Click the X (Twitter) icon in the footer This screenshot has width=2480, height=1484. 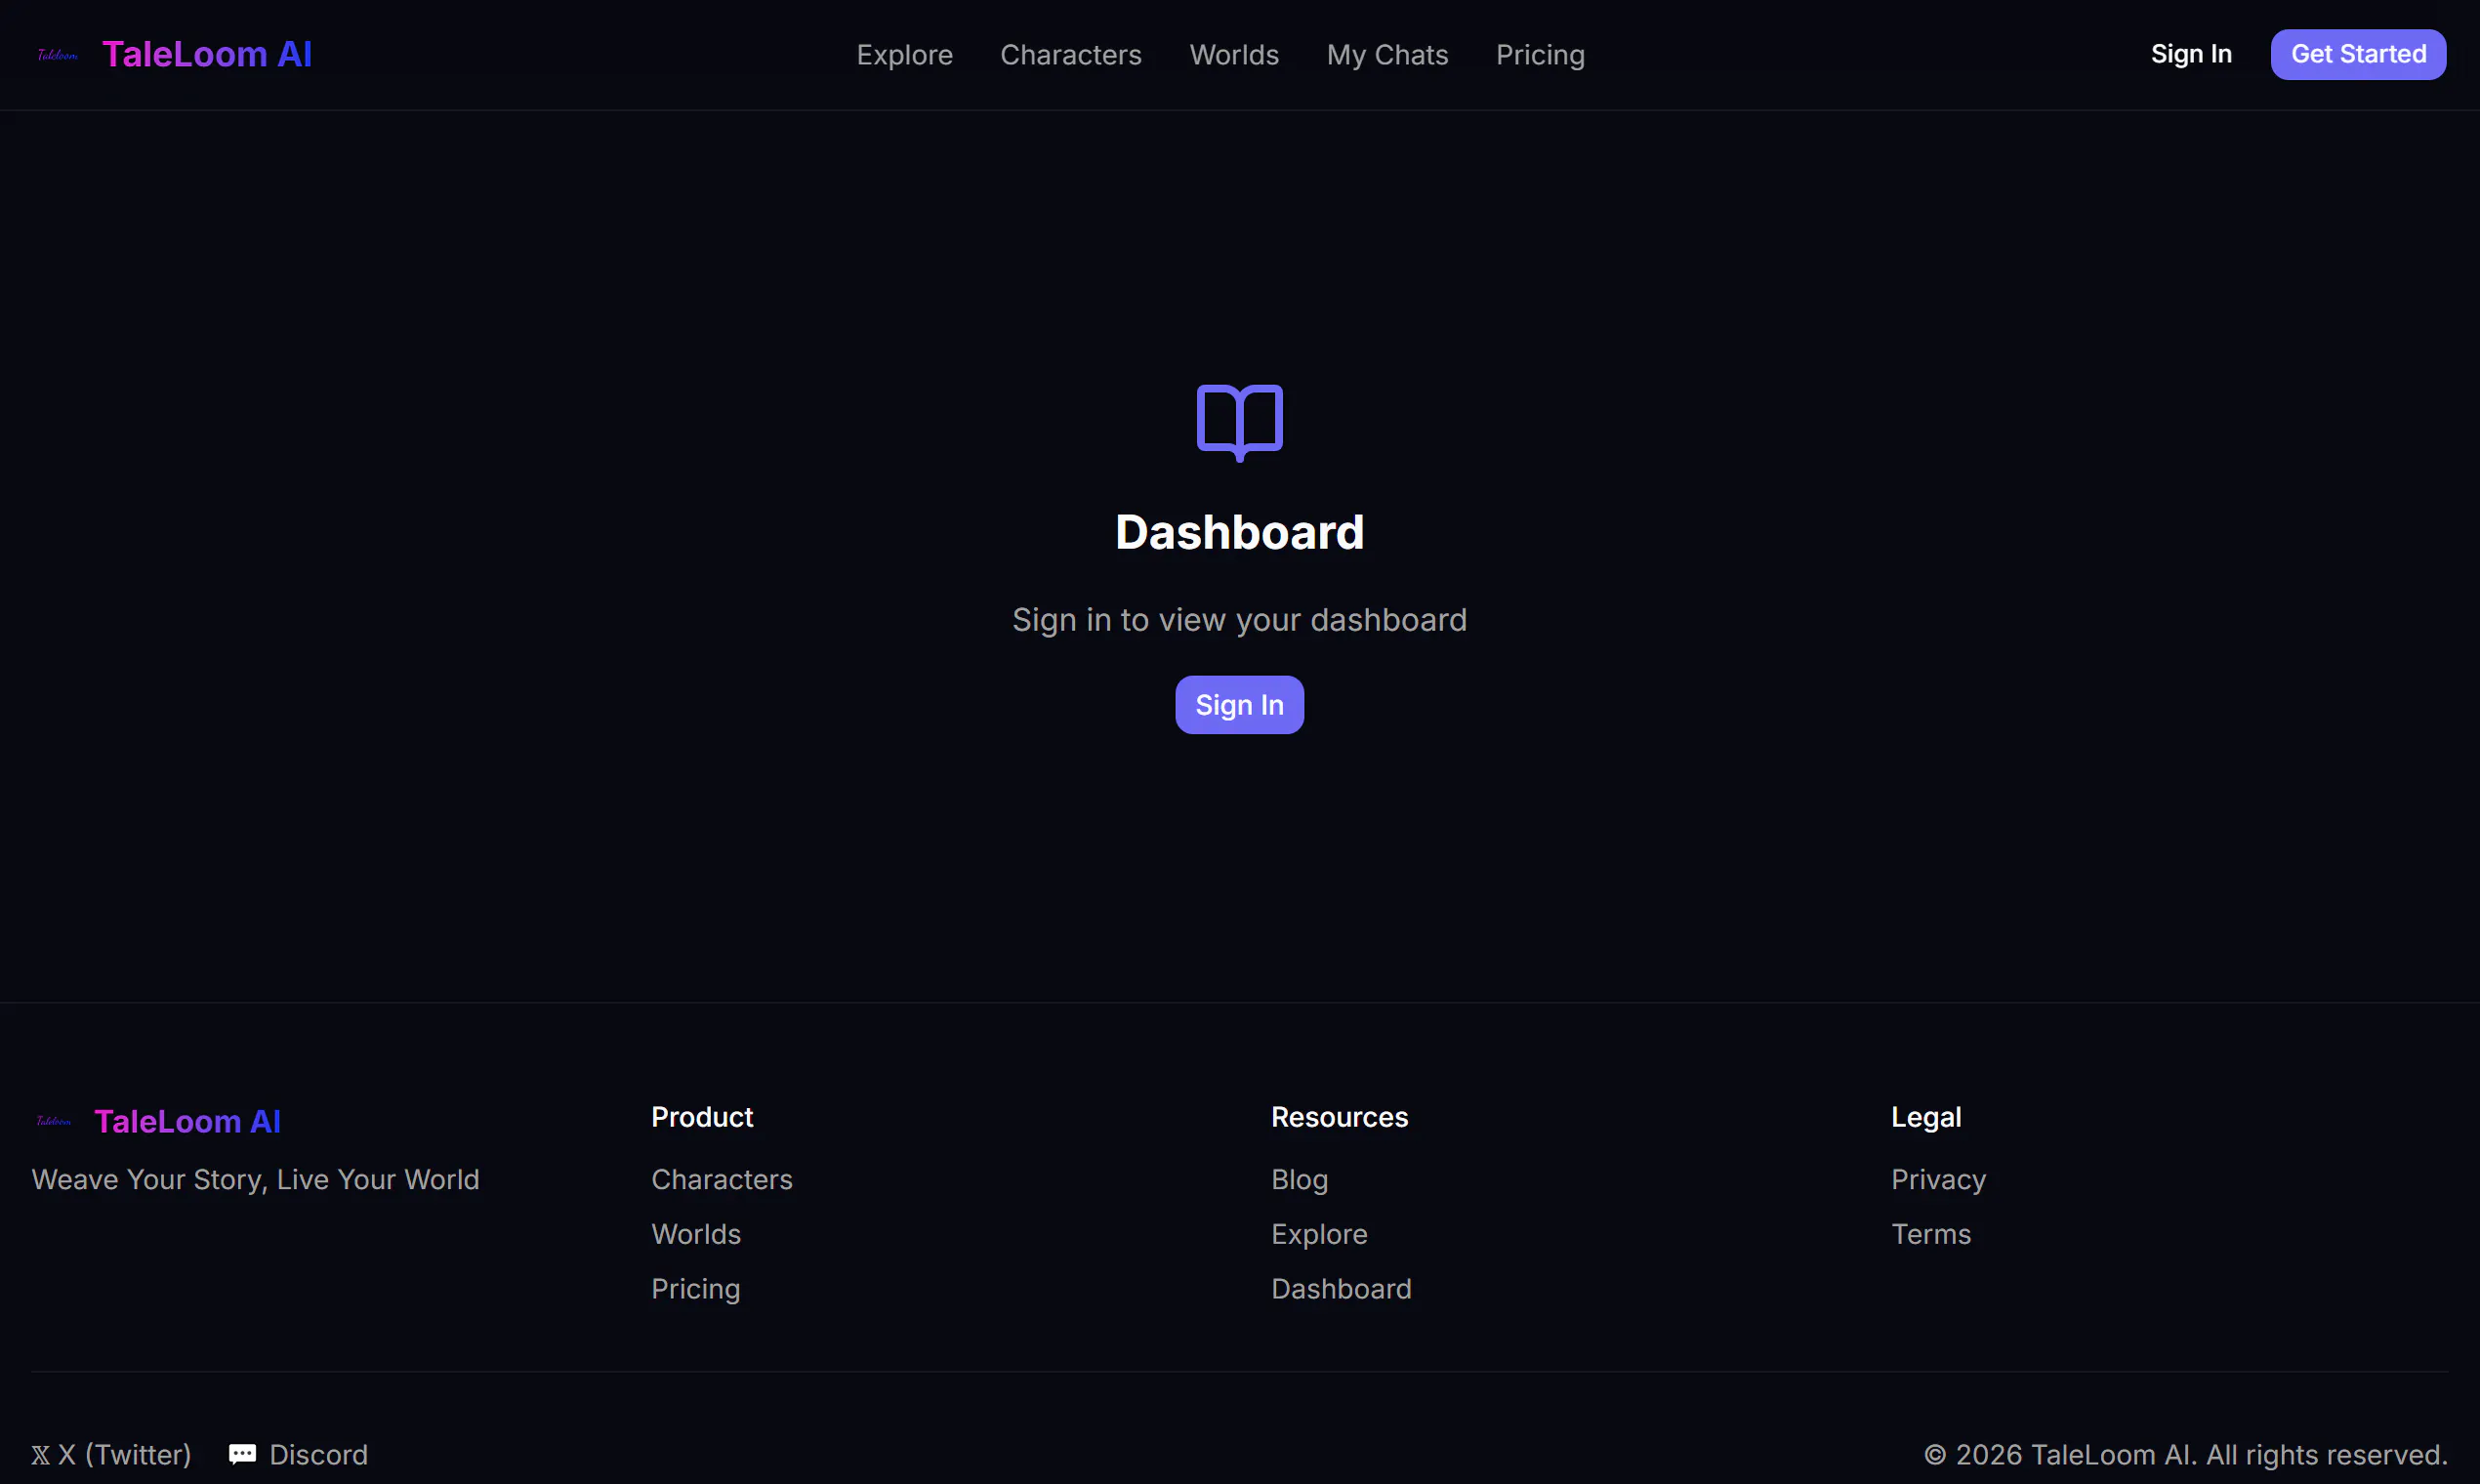click(40, 1455)
